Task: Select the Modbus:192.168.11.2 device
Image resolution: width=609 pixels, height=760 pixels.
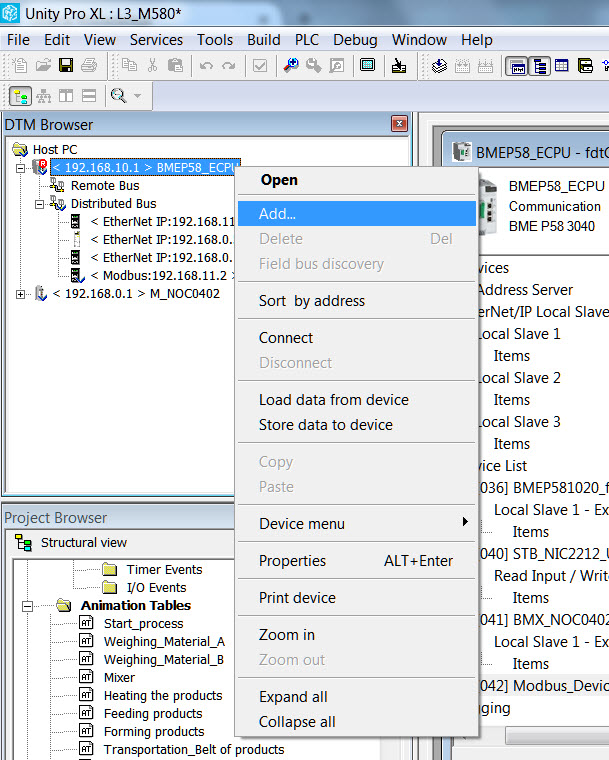Action: pos(163,276)
